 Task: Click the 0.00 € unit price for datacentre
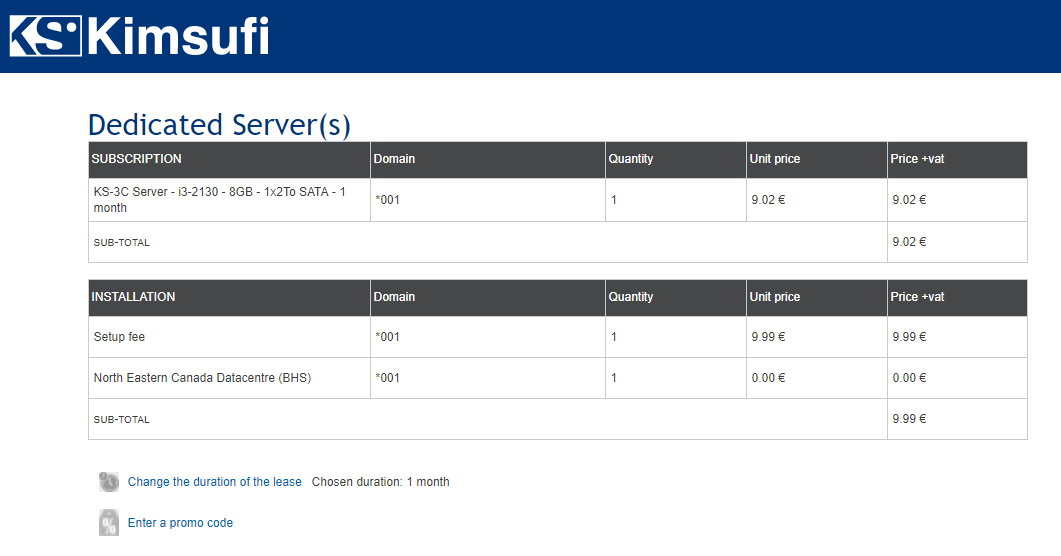pos(768,378)
